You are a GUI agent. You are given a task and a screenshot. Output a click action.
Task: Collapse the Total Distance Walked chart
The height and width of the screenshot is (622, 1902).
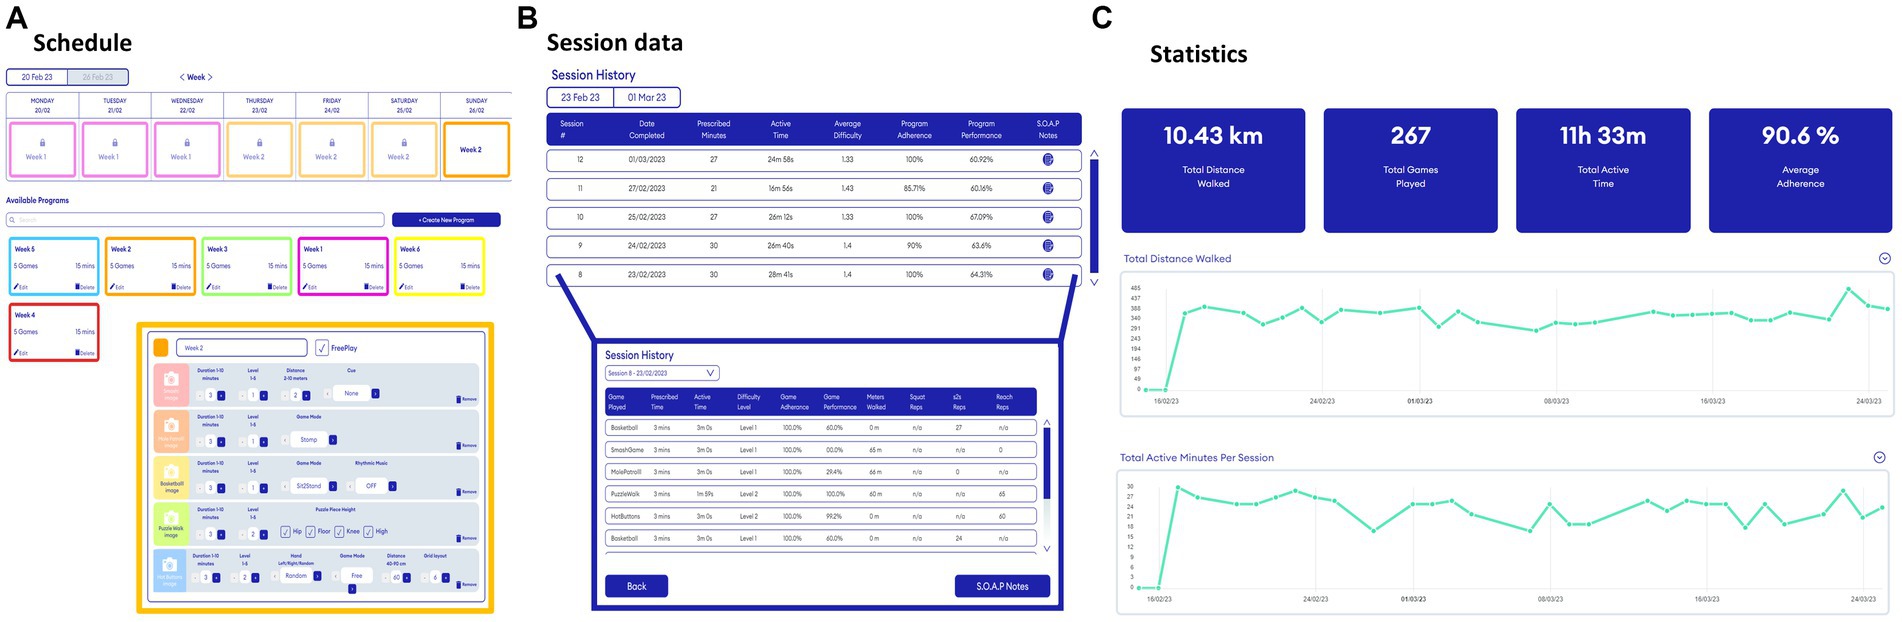pos(1884,258)
